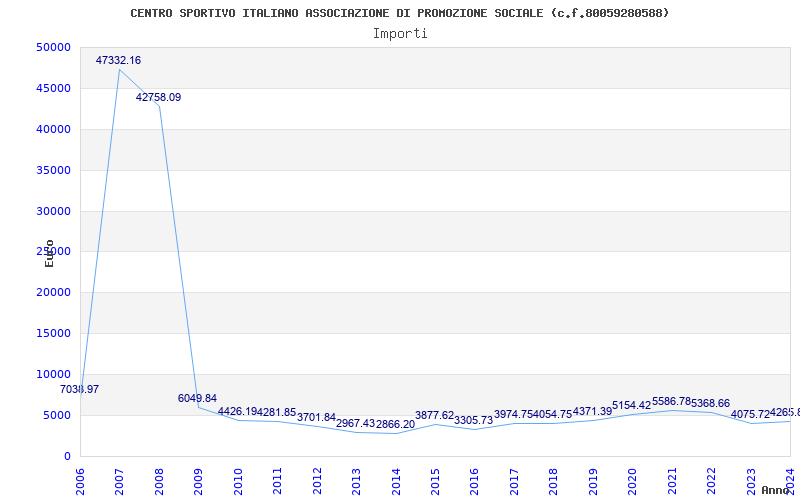
Task: Click the x-axis year 2019
Action: [x=593, y=482]
